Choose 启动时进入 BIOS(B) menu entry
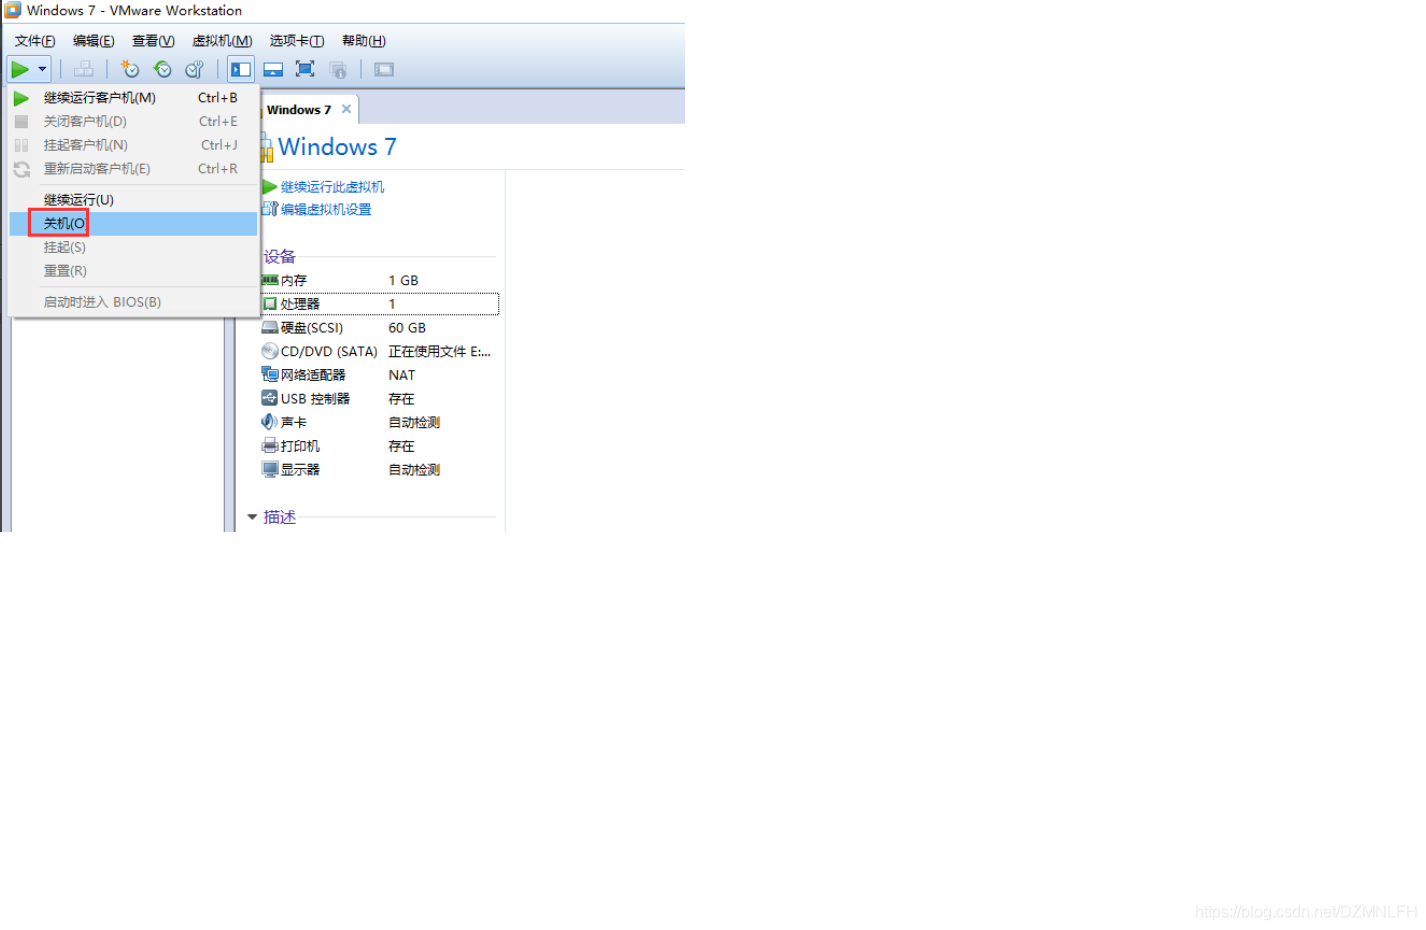The image size is (1426, 930). (133, 302)
